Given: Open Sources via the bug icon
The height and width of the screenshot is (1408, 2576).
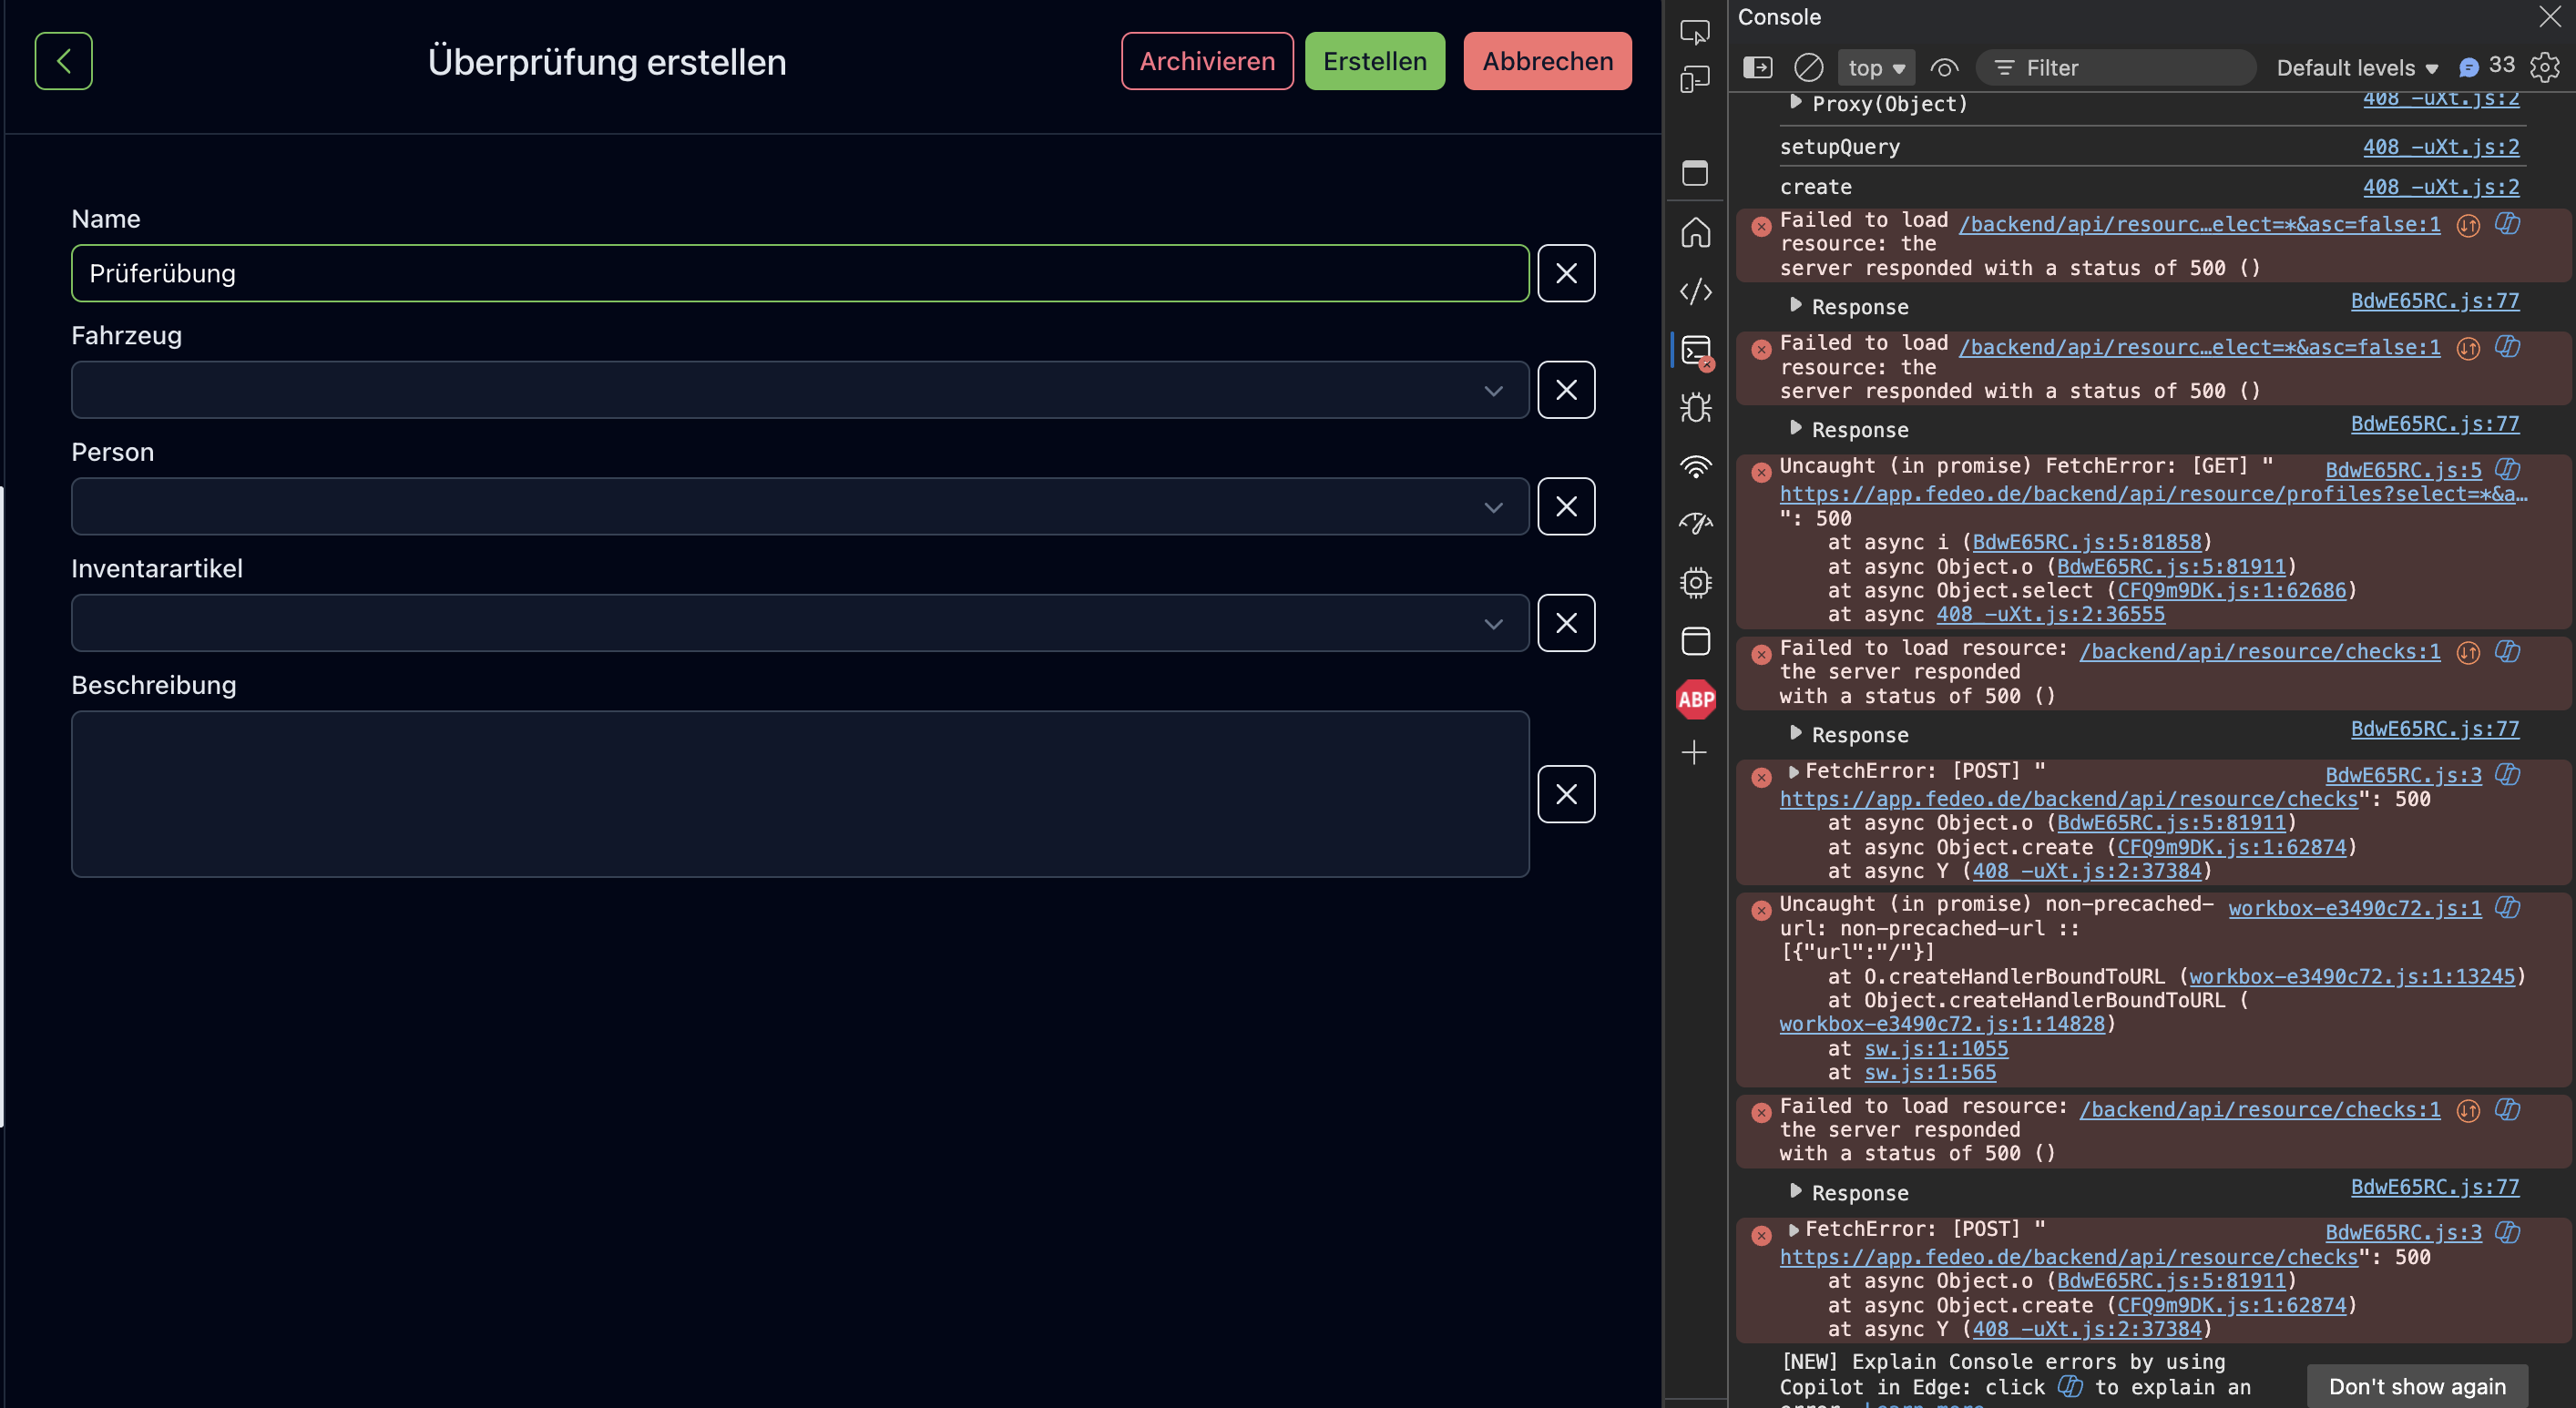Looking at the screenshot, I should click(1696, 408).
